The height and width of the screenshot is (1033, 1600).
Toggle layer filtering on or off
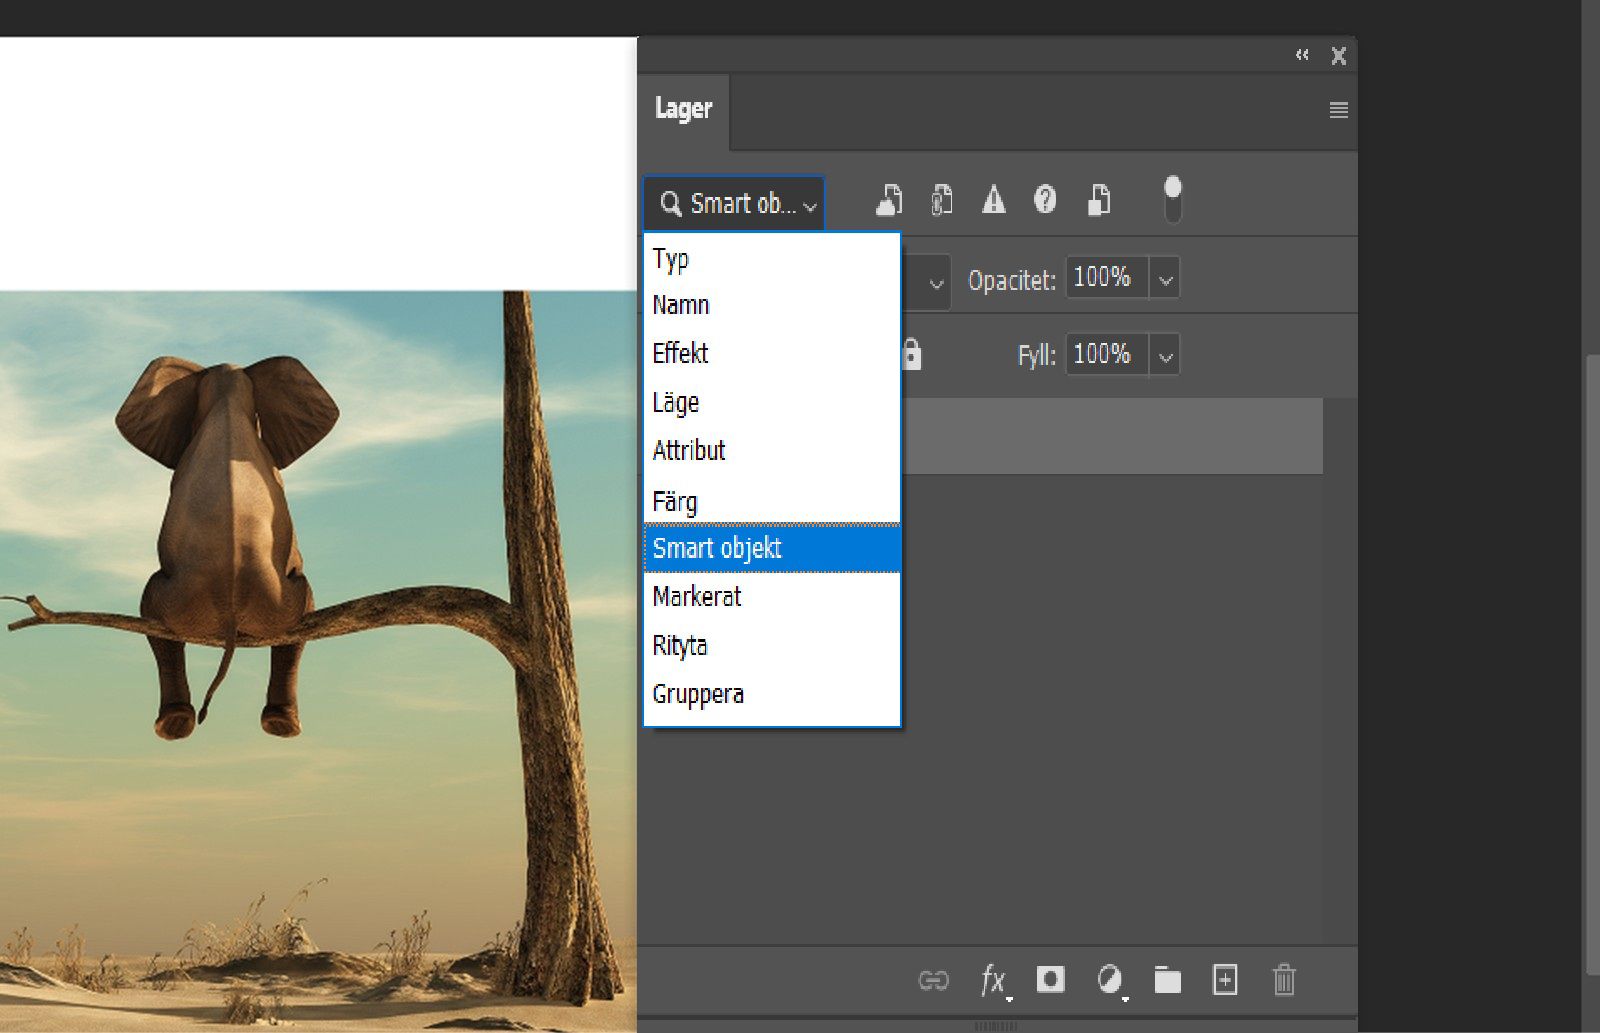1172,195
